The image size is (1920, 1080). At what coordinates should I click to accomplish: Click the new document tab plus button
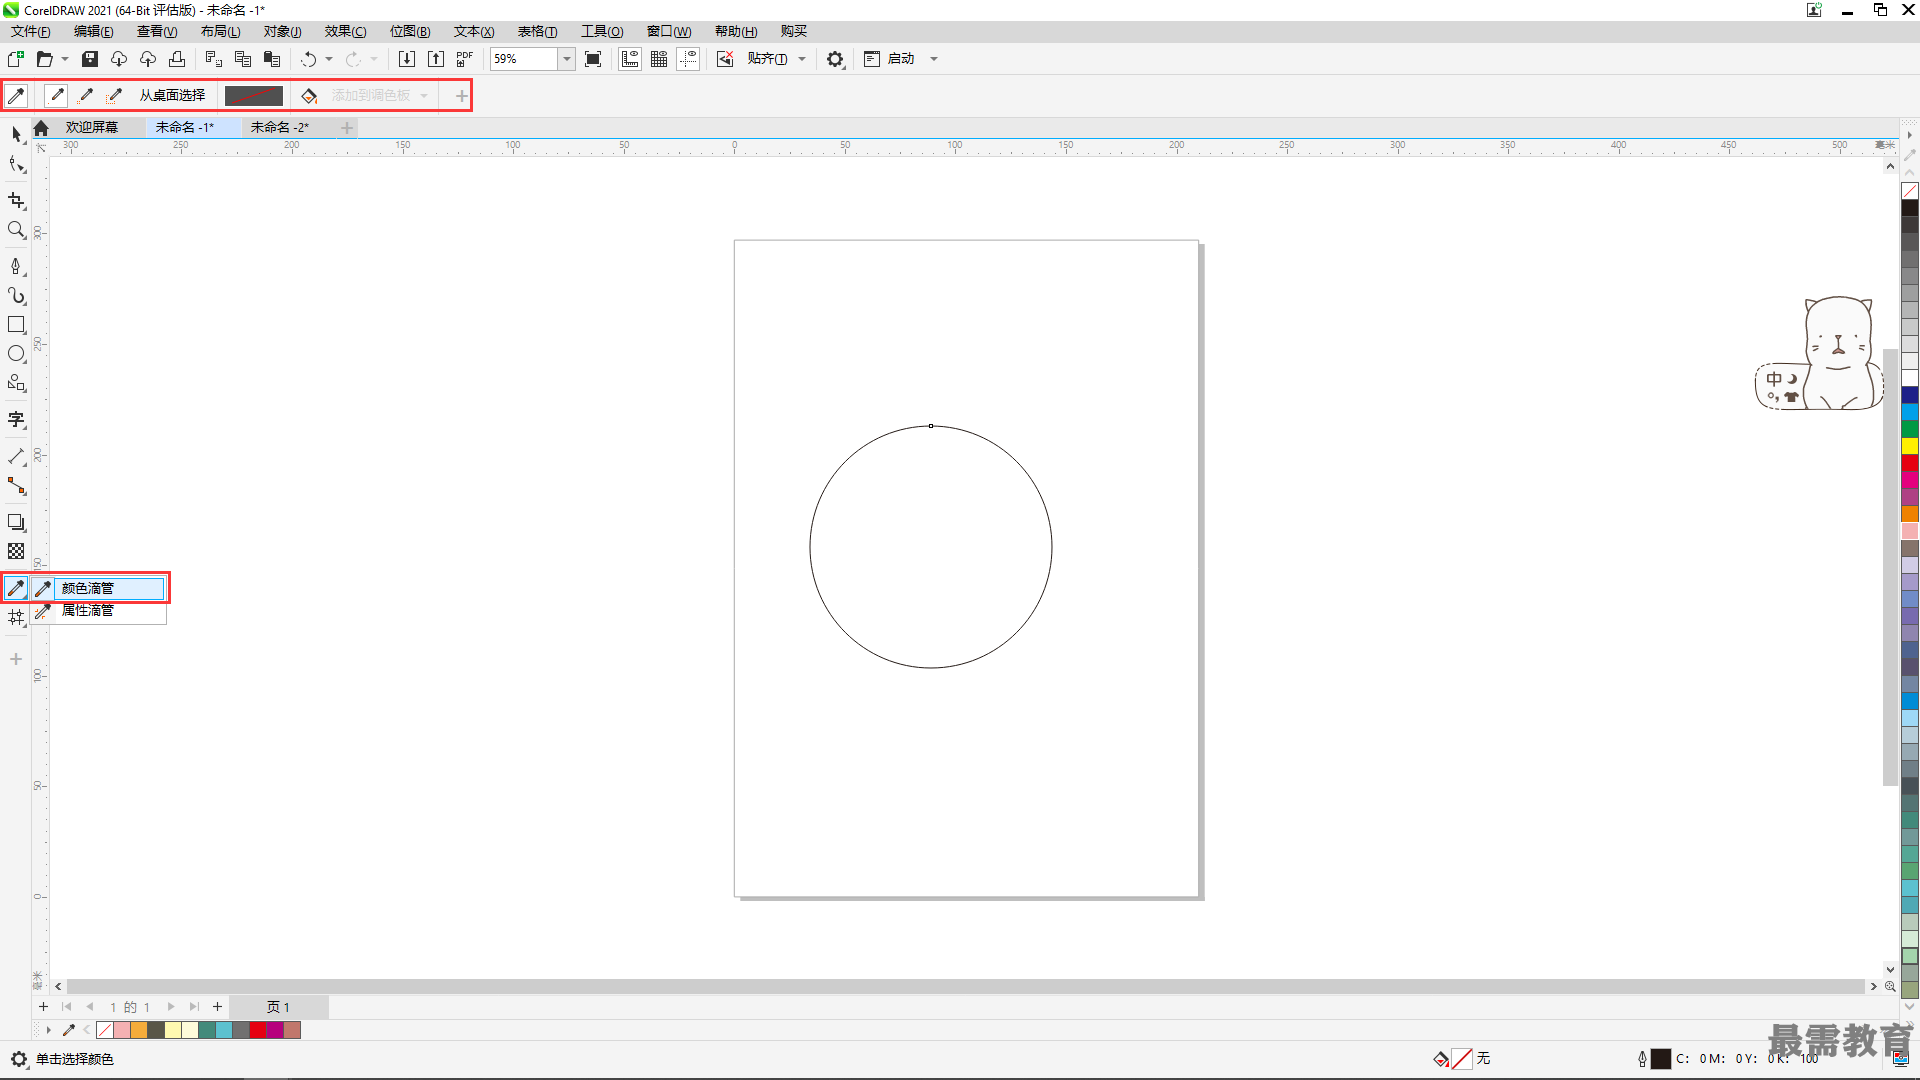pos(347,127)
